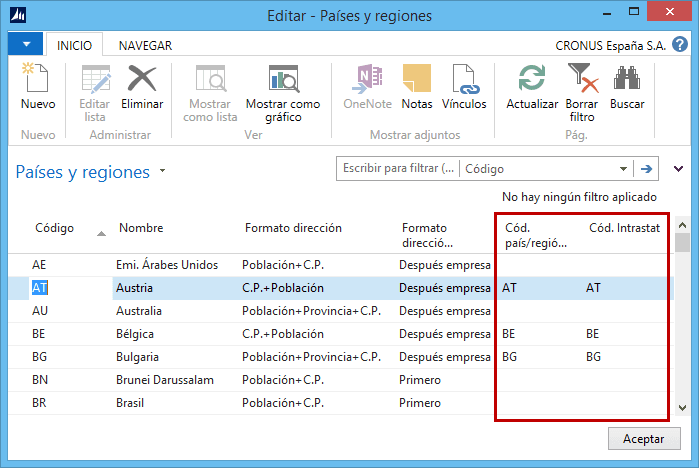Click Bélgica's C.P.+Población format cell

pos(283,334)
